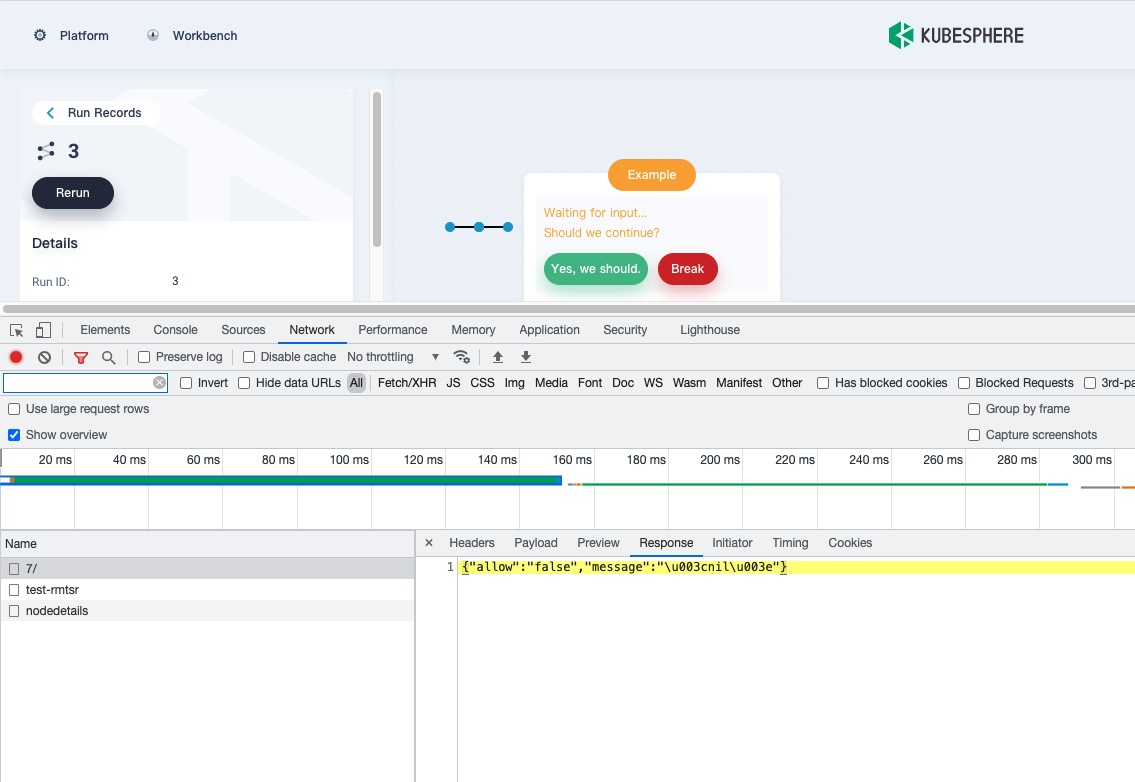The height and width of the screenshot is (782, 1135).
Task: Click the Rerun button
Action: [72, 193]
